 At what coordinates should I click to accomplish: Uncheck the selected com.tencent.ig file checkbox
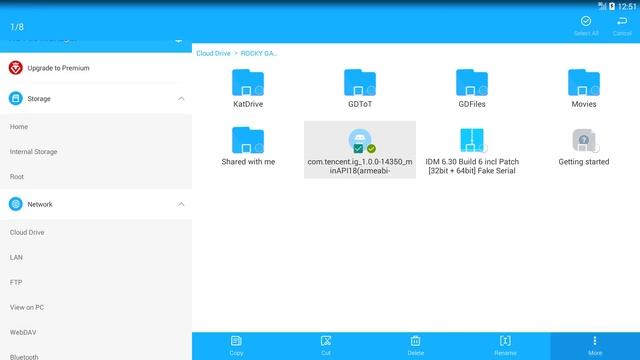[x=358, y=149]
